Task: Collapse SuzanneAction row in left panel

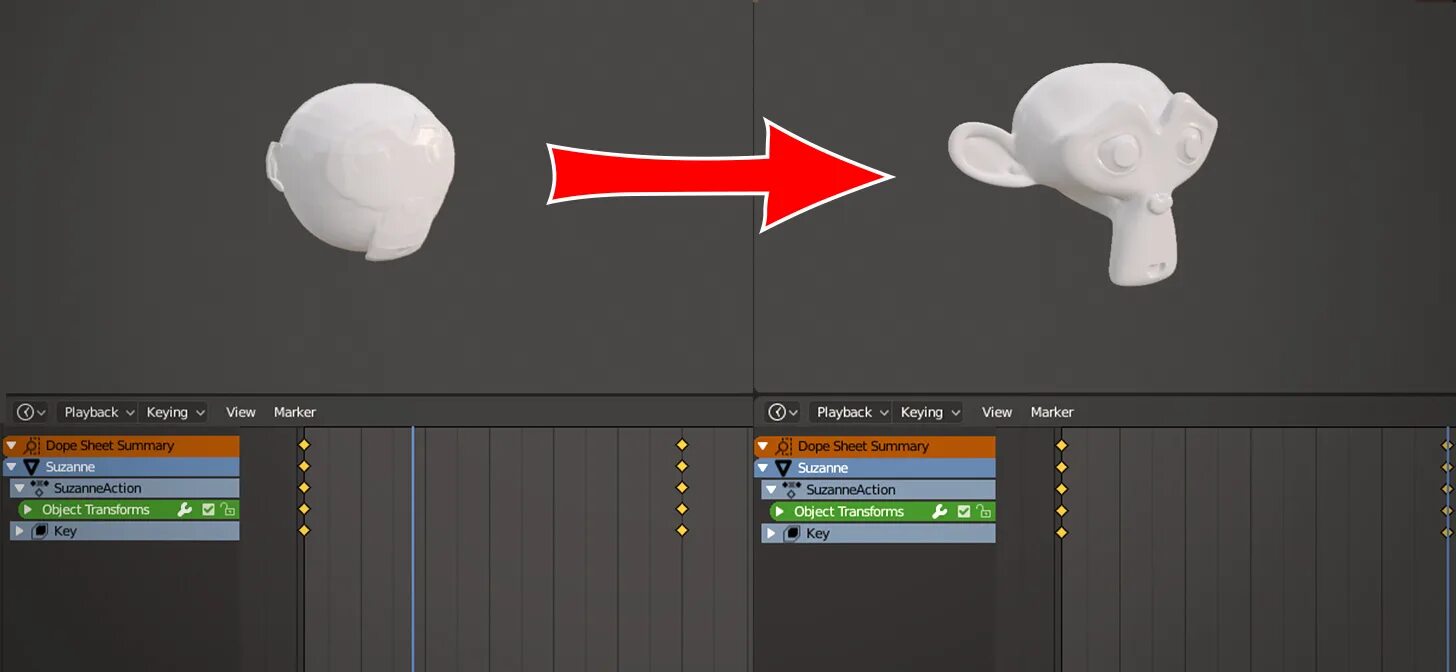Action: (19, 488)
